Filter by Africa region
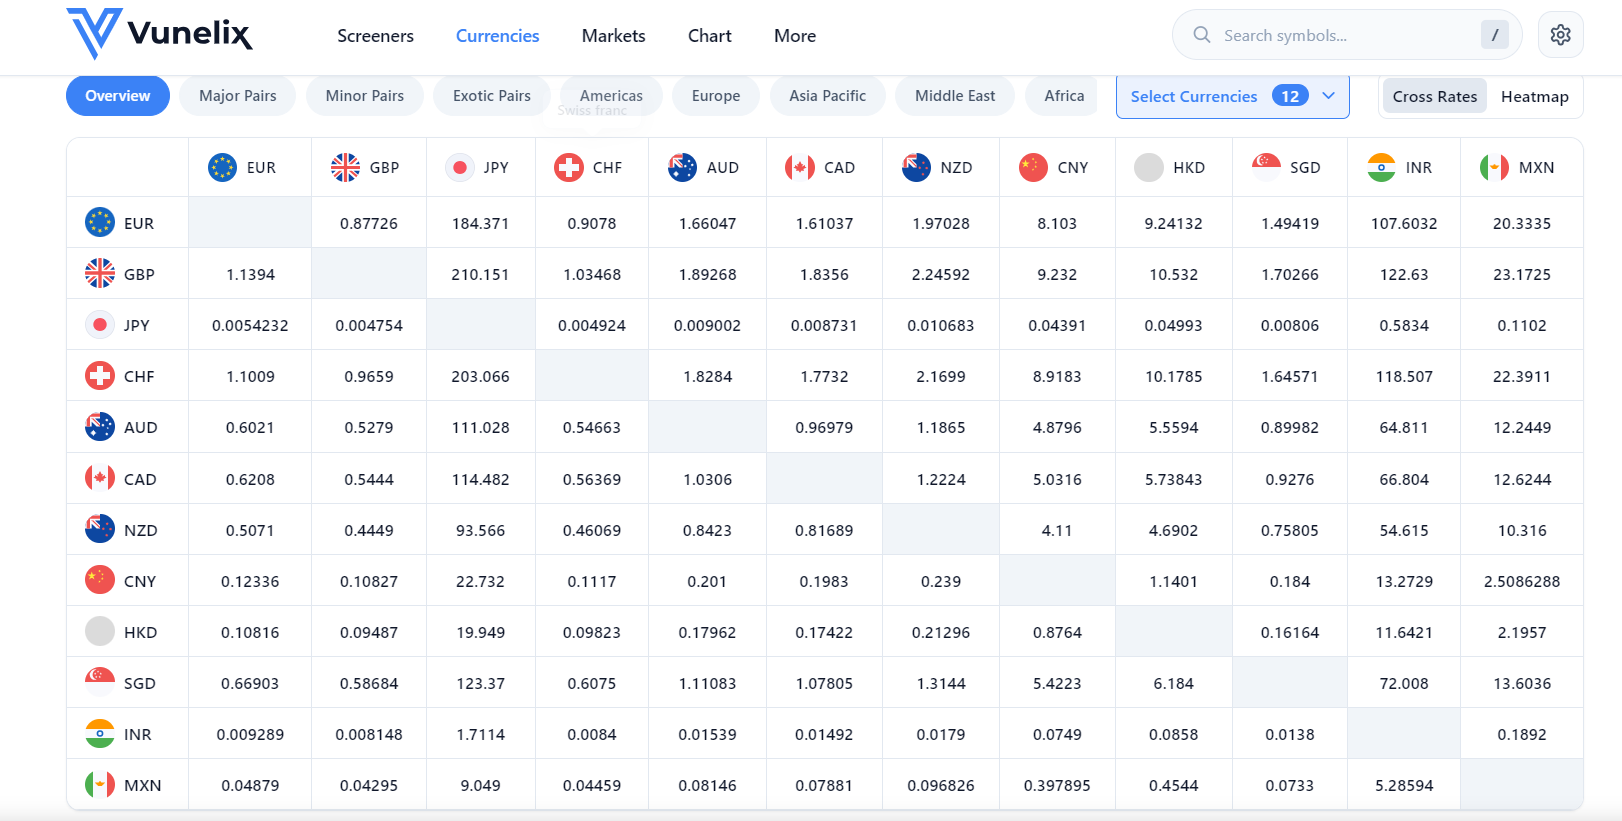The height and width of the screenshot is (821, 1622). 1064,96
